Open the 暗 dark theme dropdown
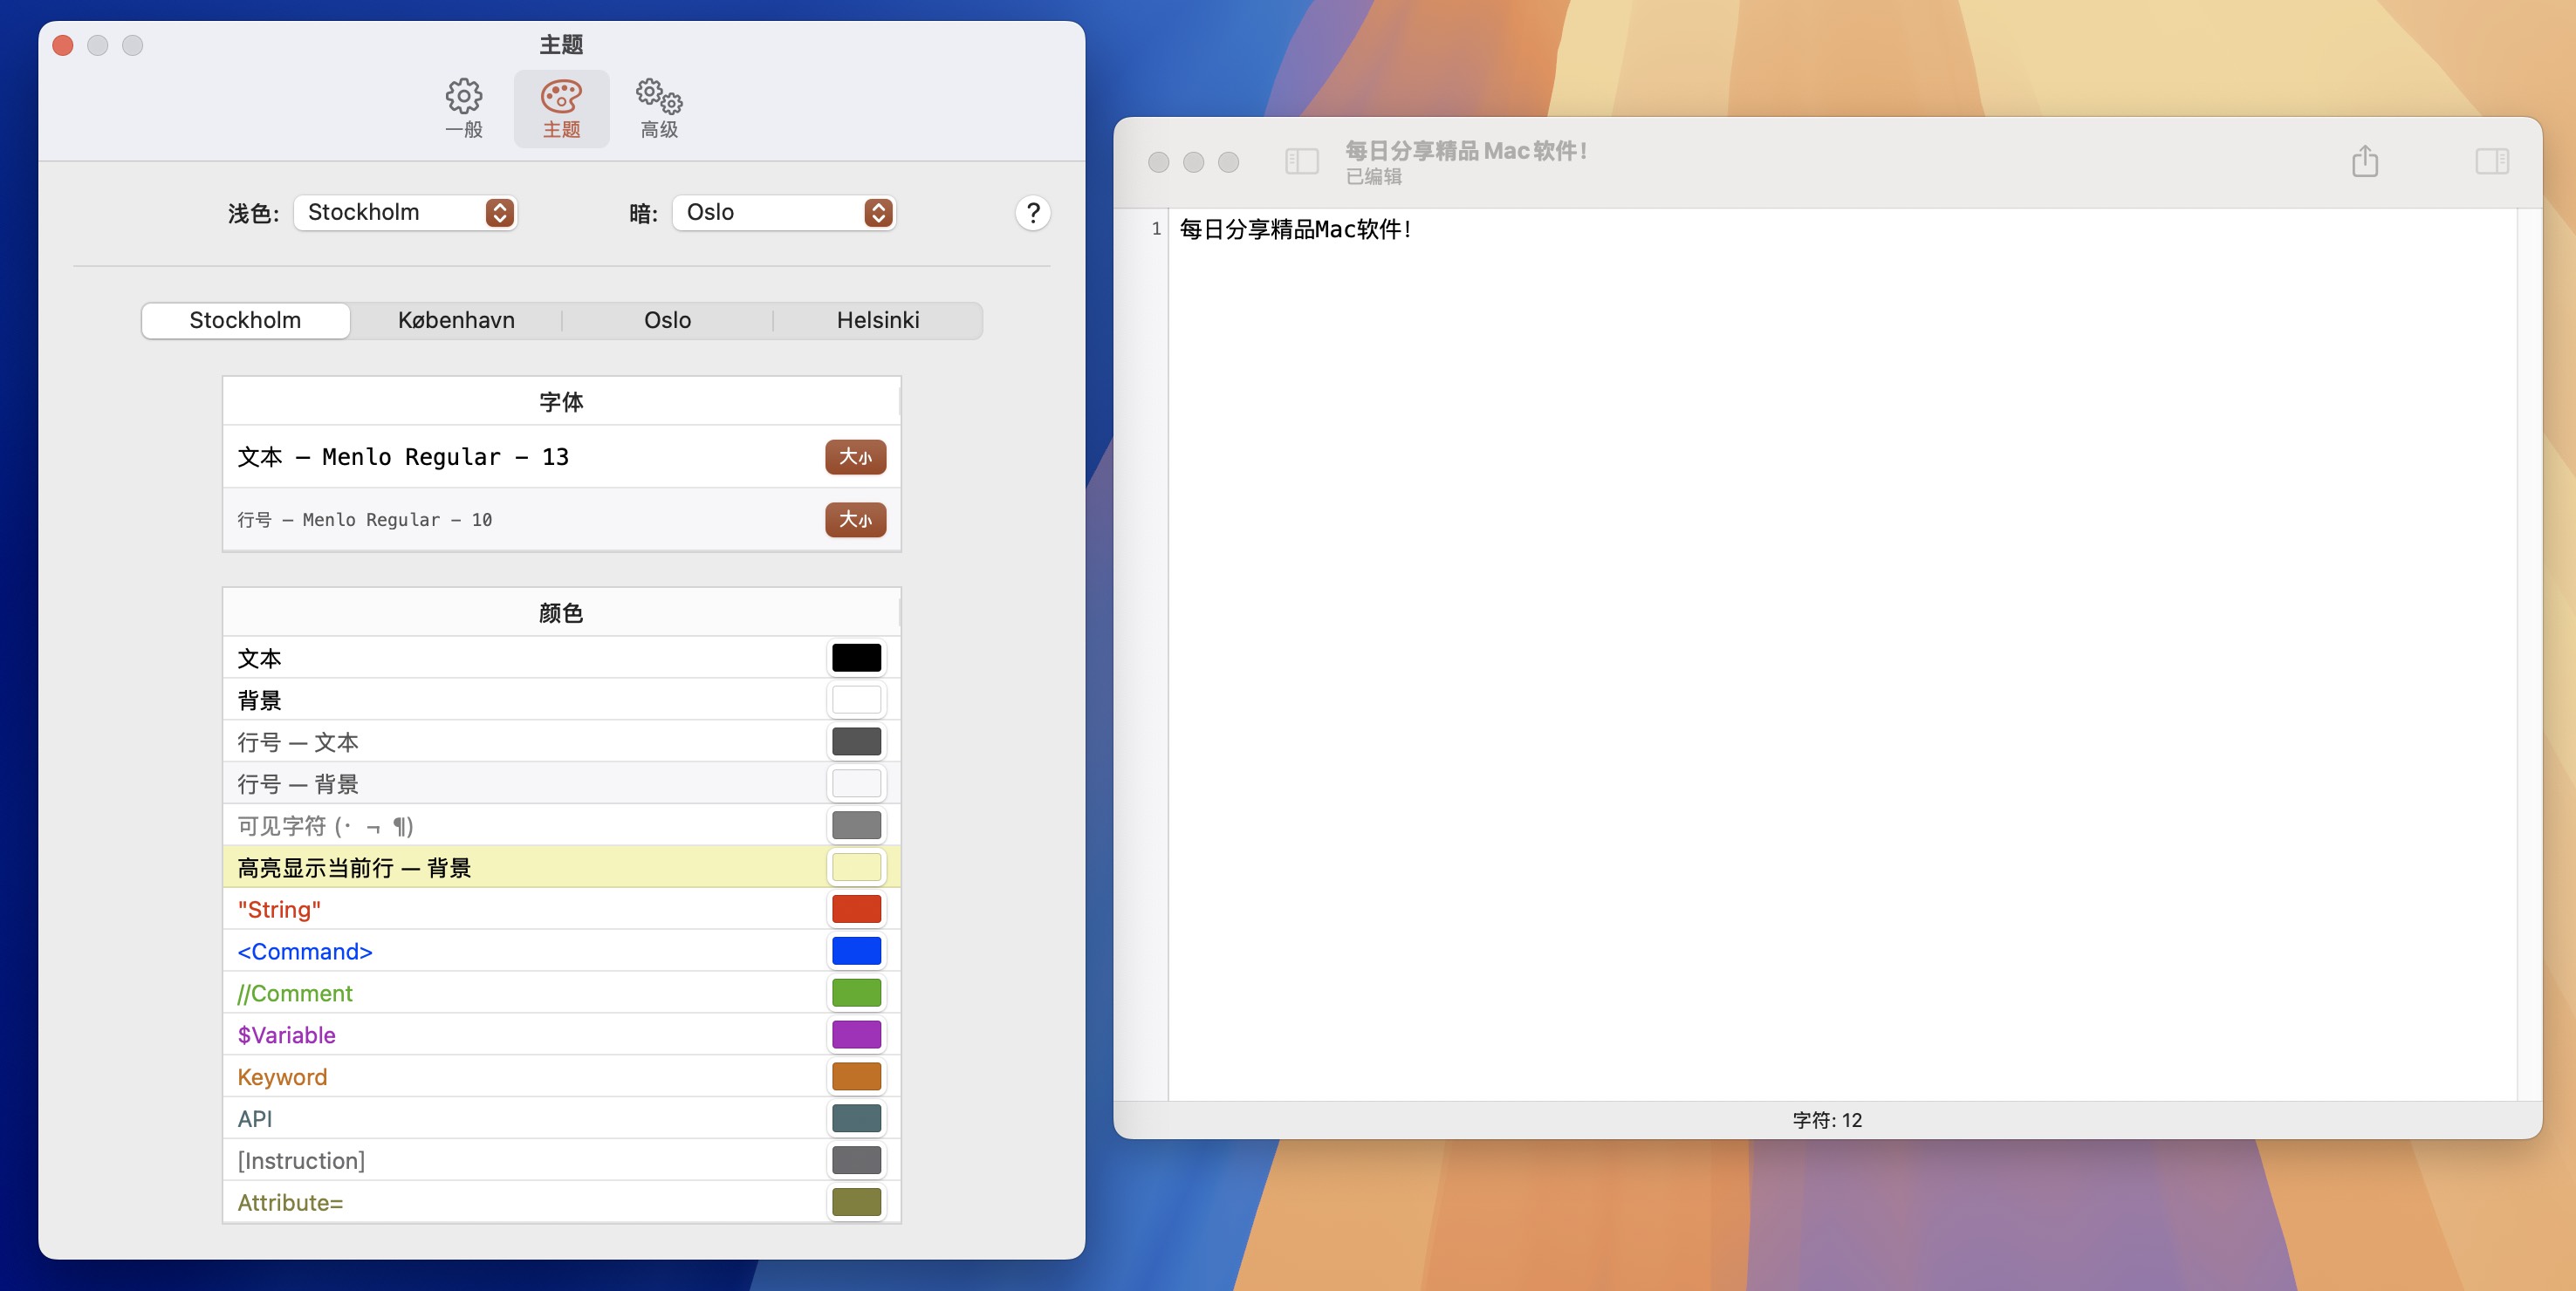Screen dimensions: 2576x1291 click(x=783, y=212)
